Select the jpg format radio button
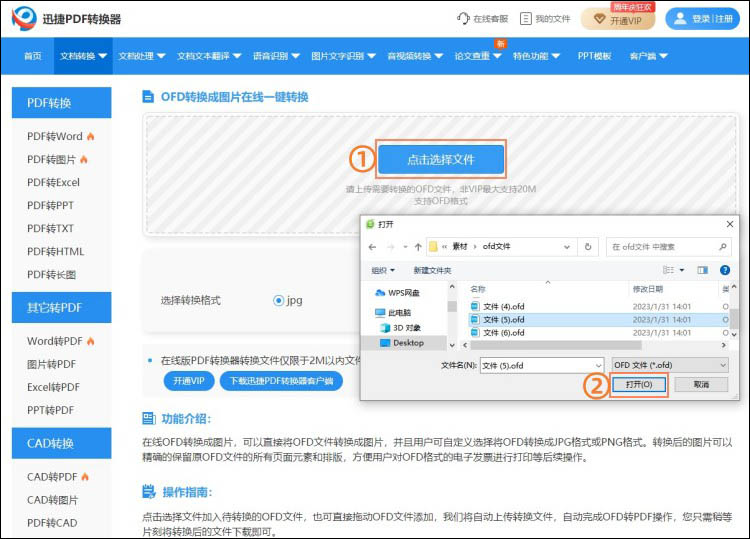Viewport: 750px width, 539px height. (278, 300)
